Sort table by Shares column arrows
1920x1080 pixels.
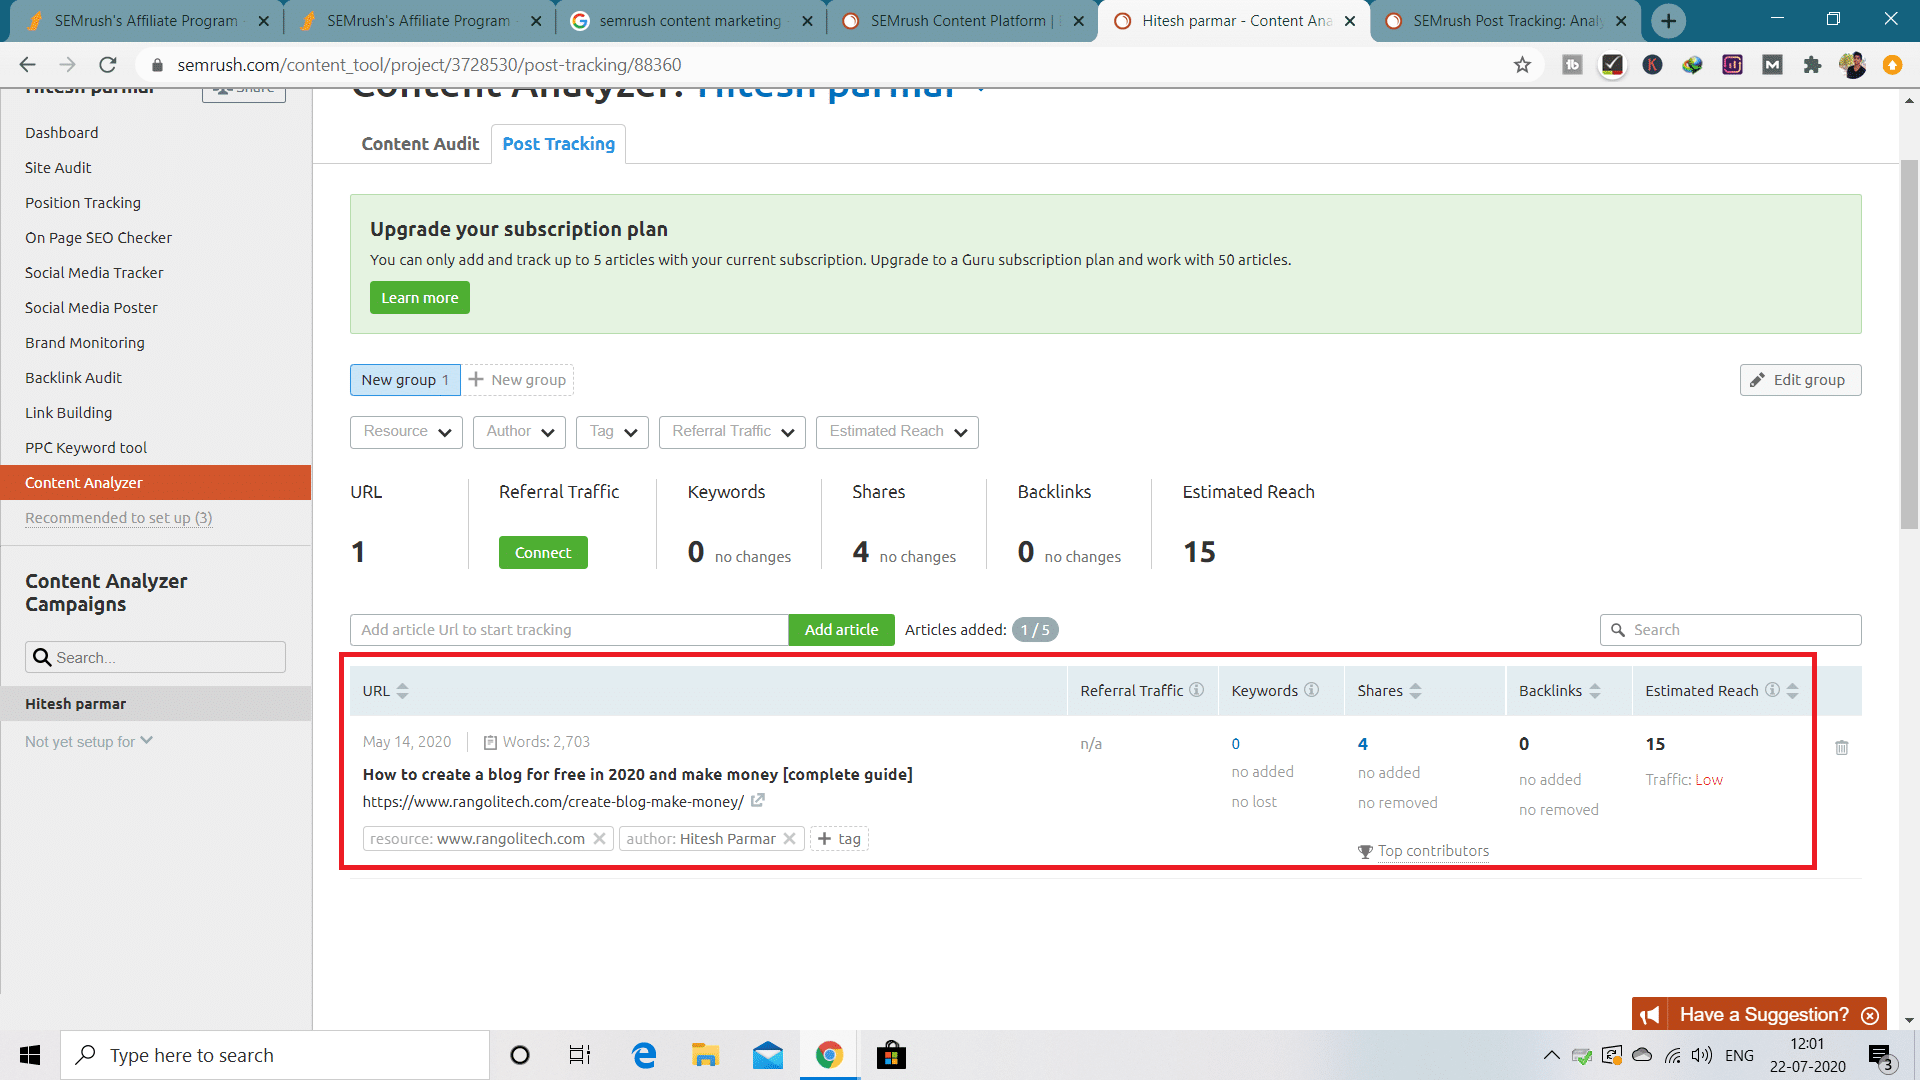coord(1415,691)
